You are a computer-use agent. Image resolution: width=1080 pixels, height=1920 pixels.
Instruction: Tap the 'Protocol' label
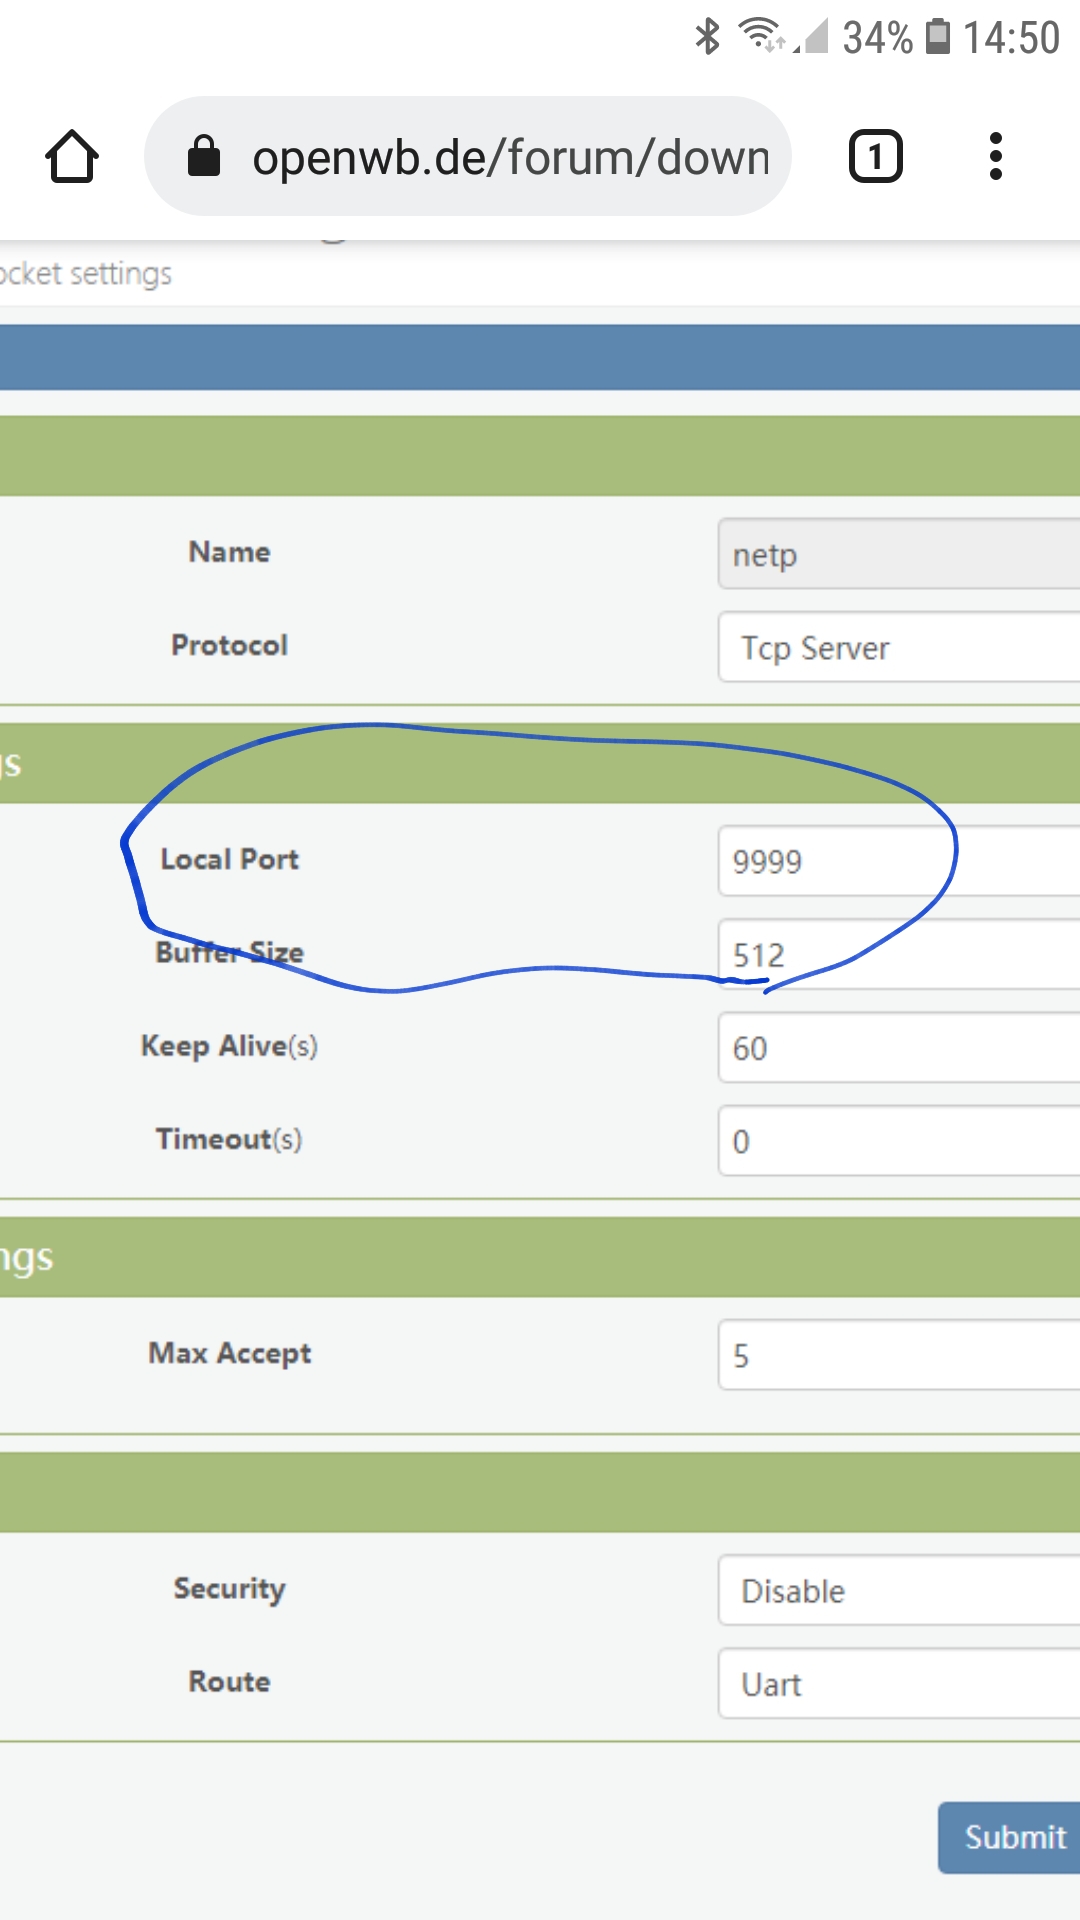tap(230, 645)
